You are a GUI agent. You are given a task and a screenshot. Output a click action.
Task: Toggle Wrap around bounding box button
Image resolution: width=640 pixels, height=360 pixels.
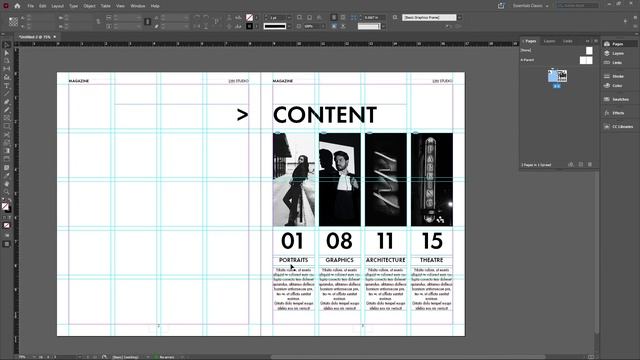(x=343, y=18)
